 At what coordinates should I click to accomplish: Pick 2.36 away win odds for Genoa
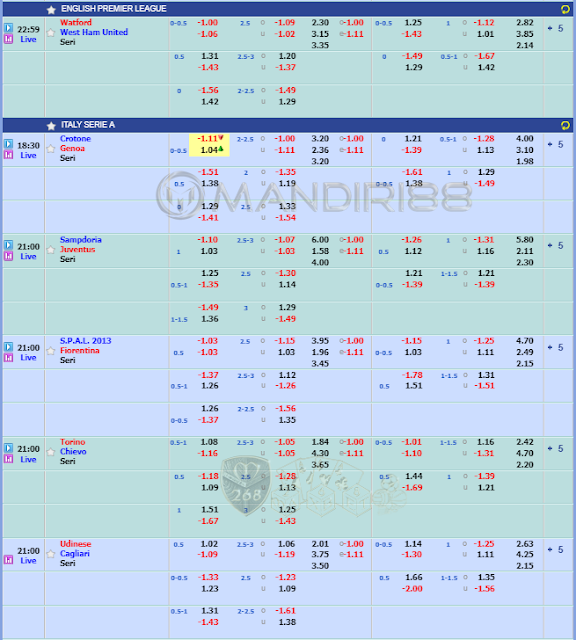point(320,150)
